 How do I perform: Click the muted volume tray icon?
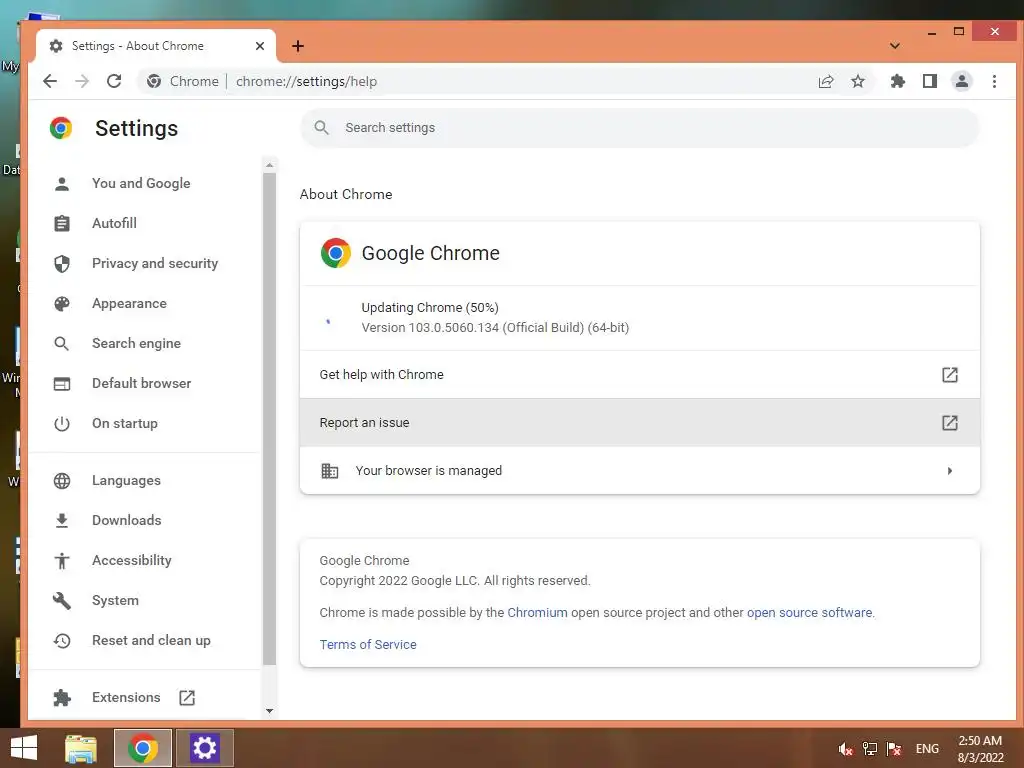846,749
